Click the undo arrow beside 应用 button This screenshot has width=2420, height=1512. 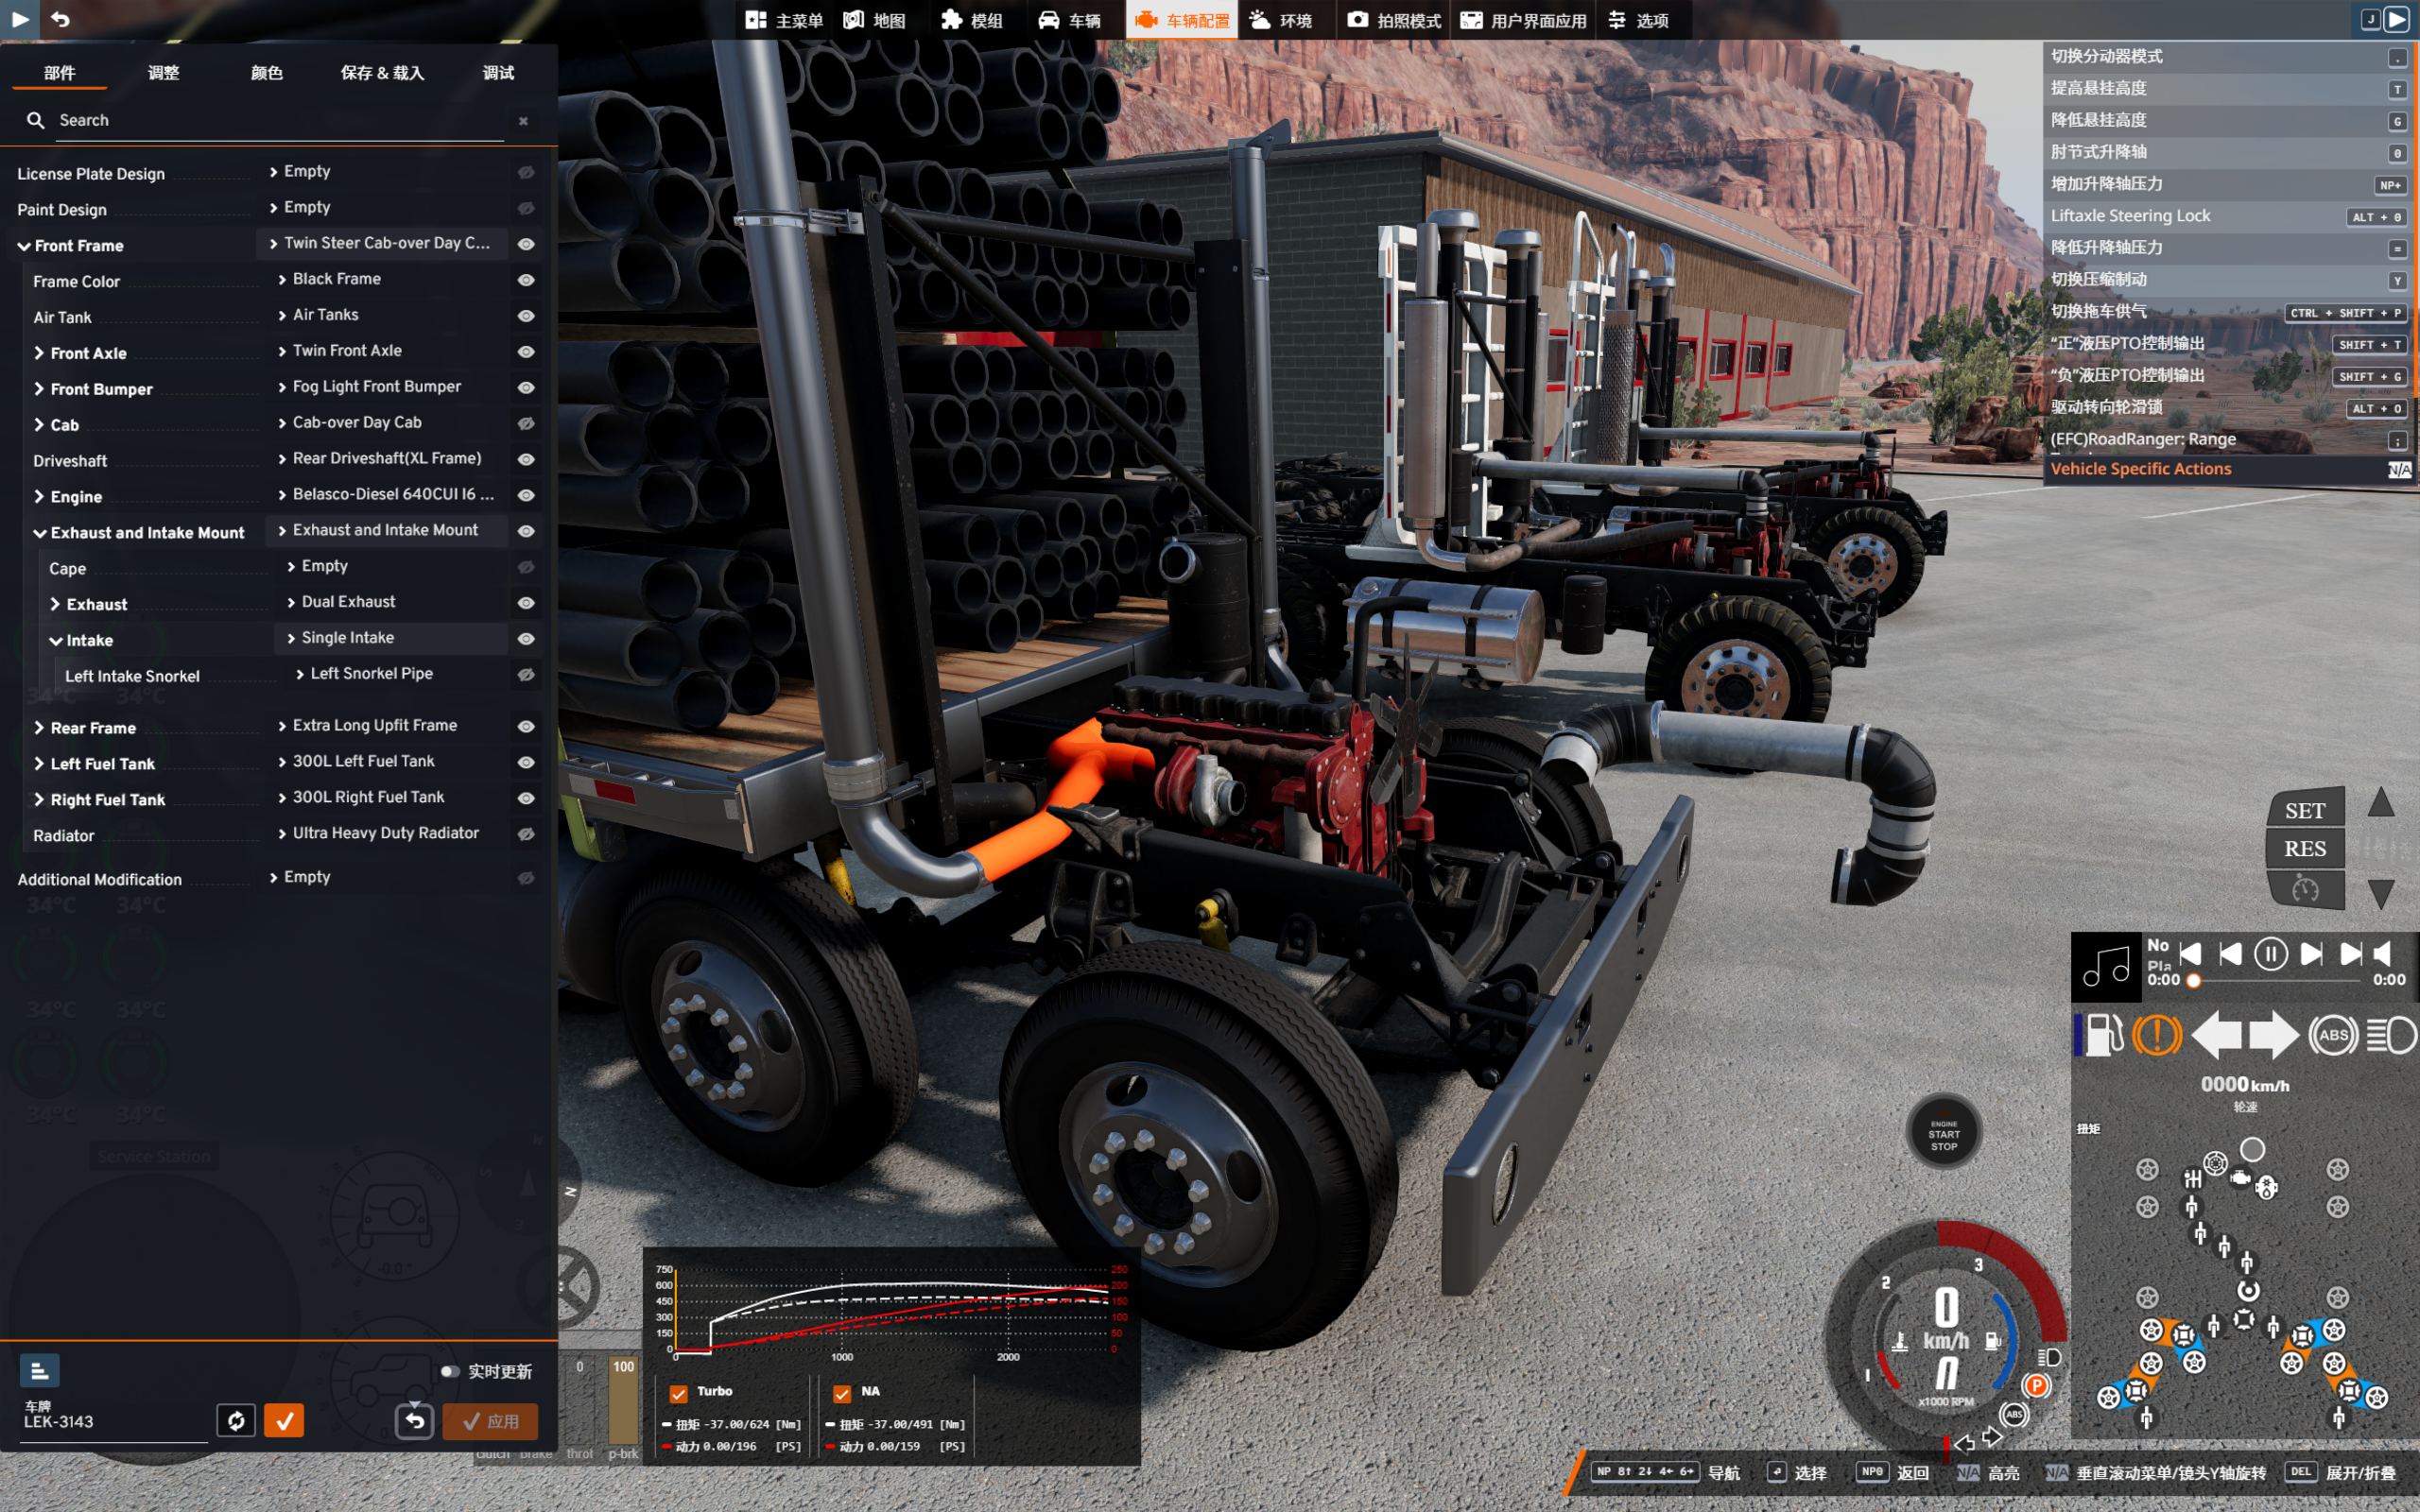(x=414, y=1420)
